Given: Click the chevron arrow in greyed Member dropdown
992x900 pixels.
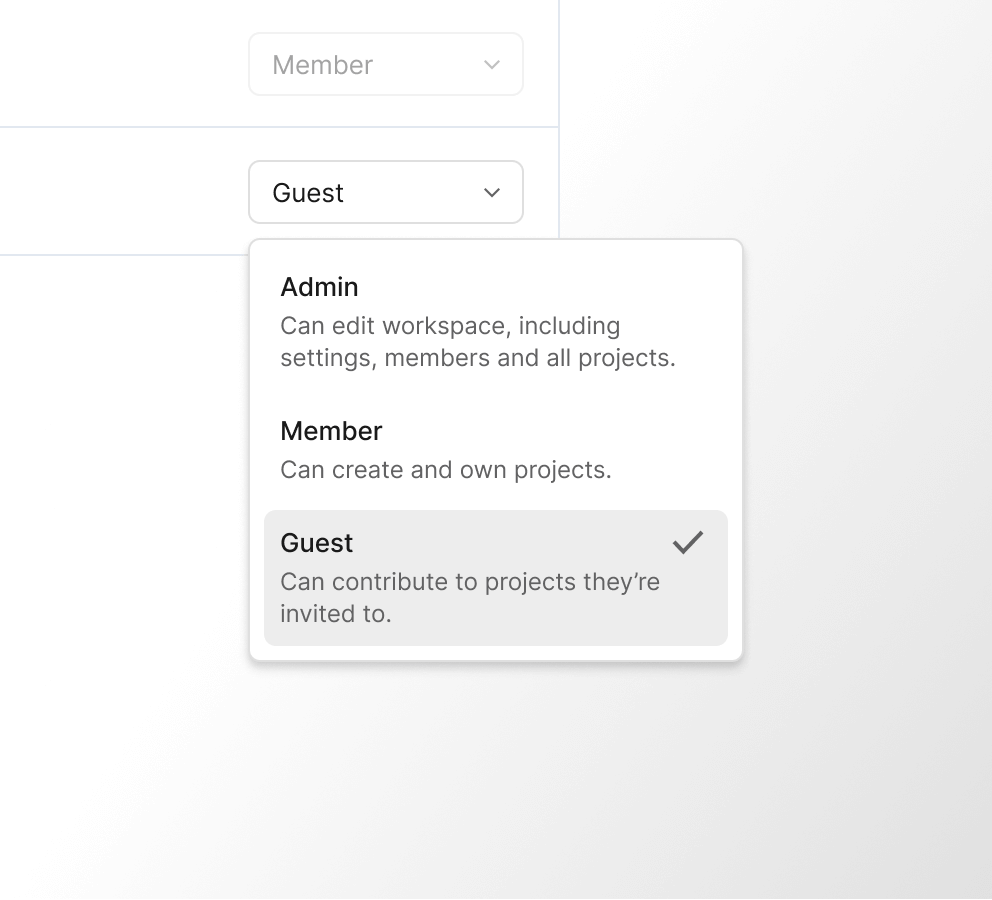Looking at the screenshot, I should coord(491,65).
